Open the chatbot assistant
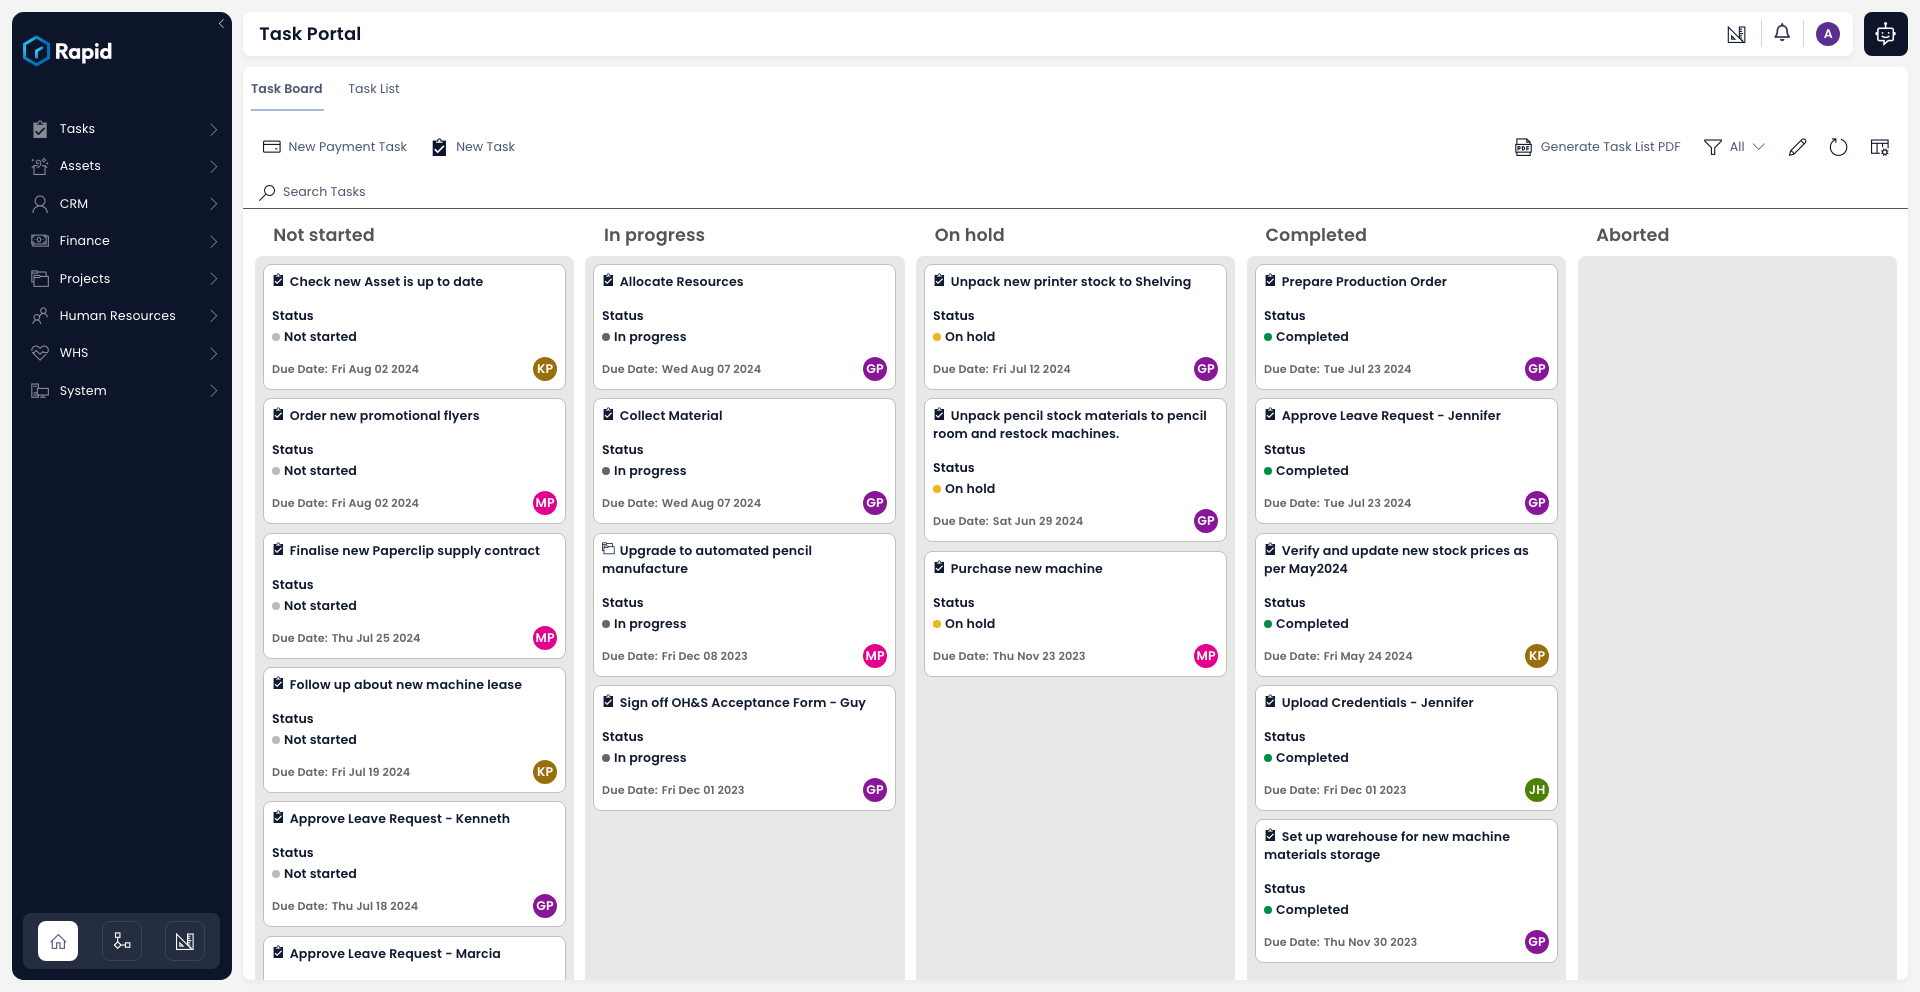 [x=1885, y=33]
